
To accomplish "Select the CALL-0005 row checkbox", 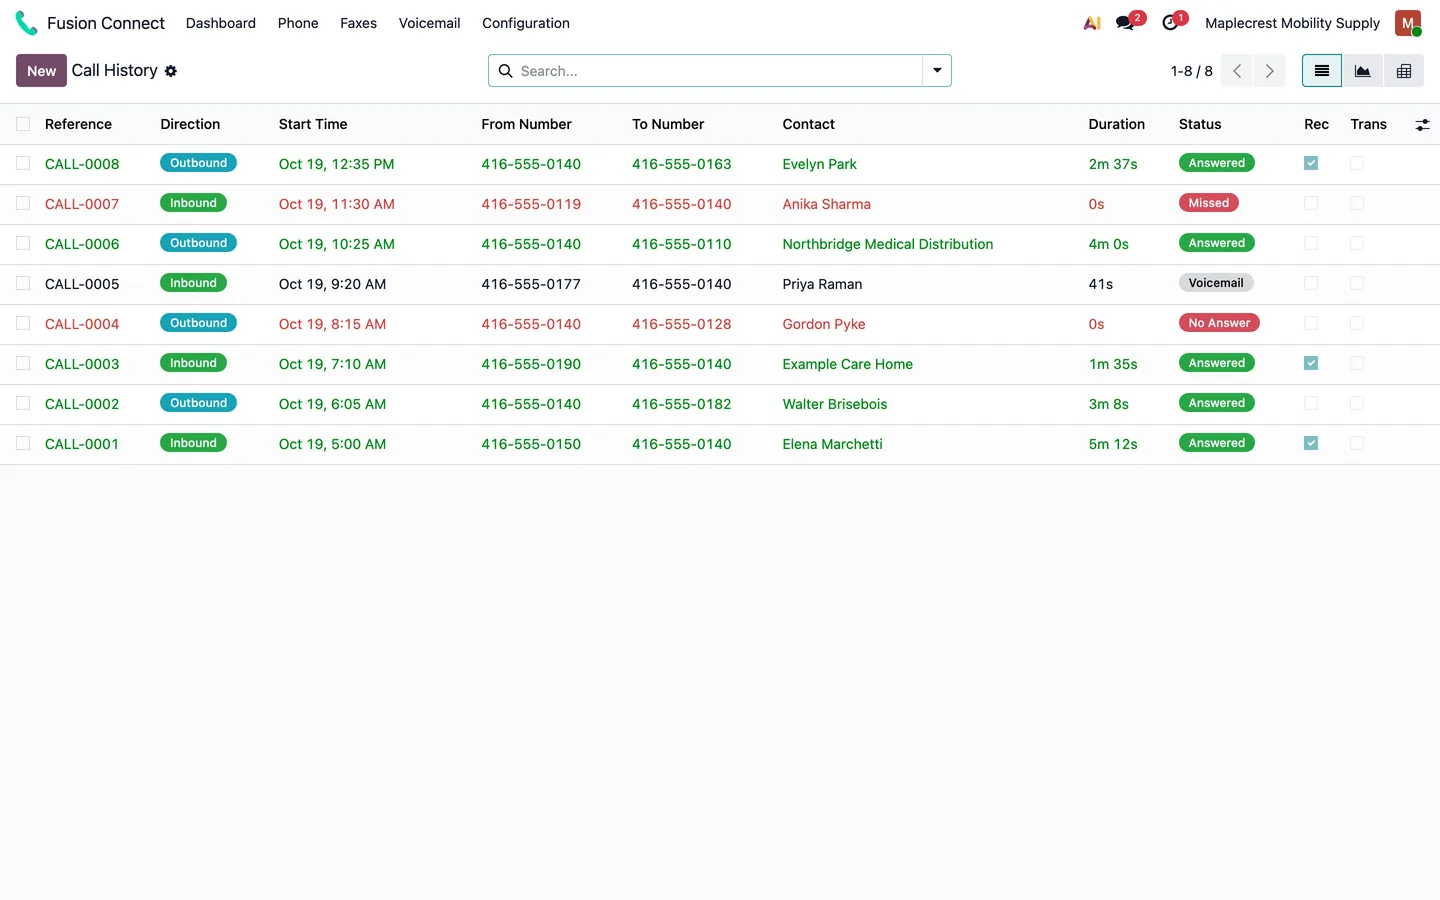I will click(x=23, y=283).
